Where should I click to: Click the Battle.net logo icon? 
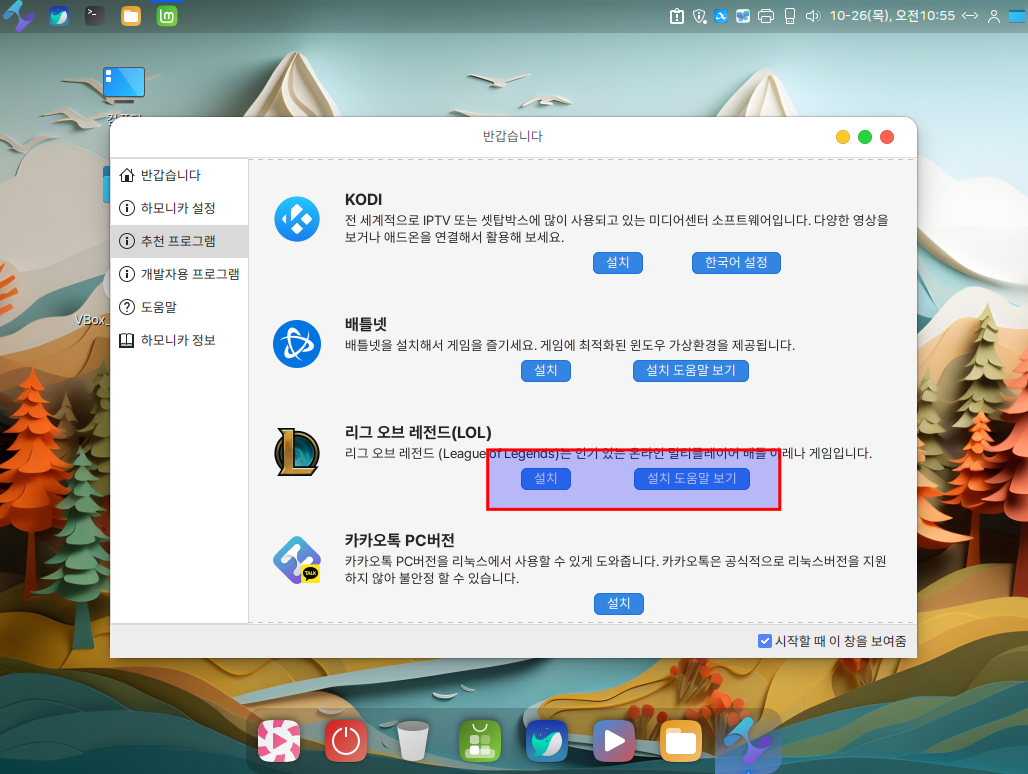pos(297,344)
